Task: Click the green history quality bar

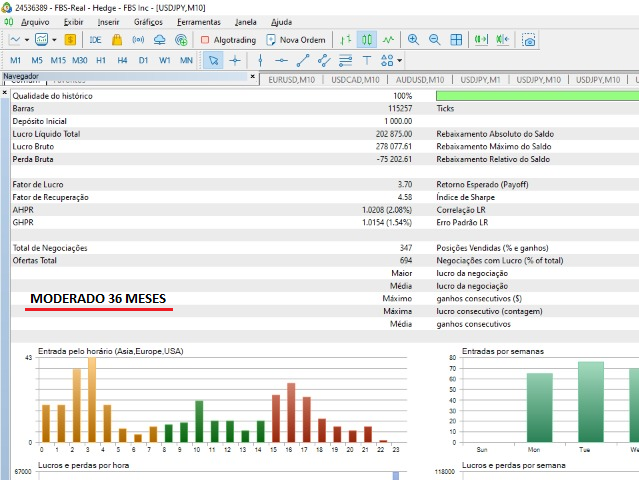Action: click(x=536, y=95)
